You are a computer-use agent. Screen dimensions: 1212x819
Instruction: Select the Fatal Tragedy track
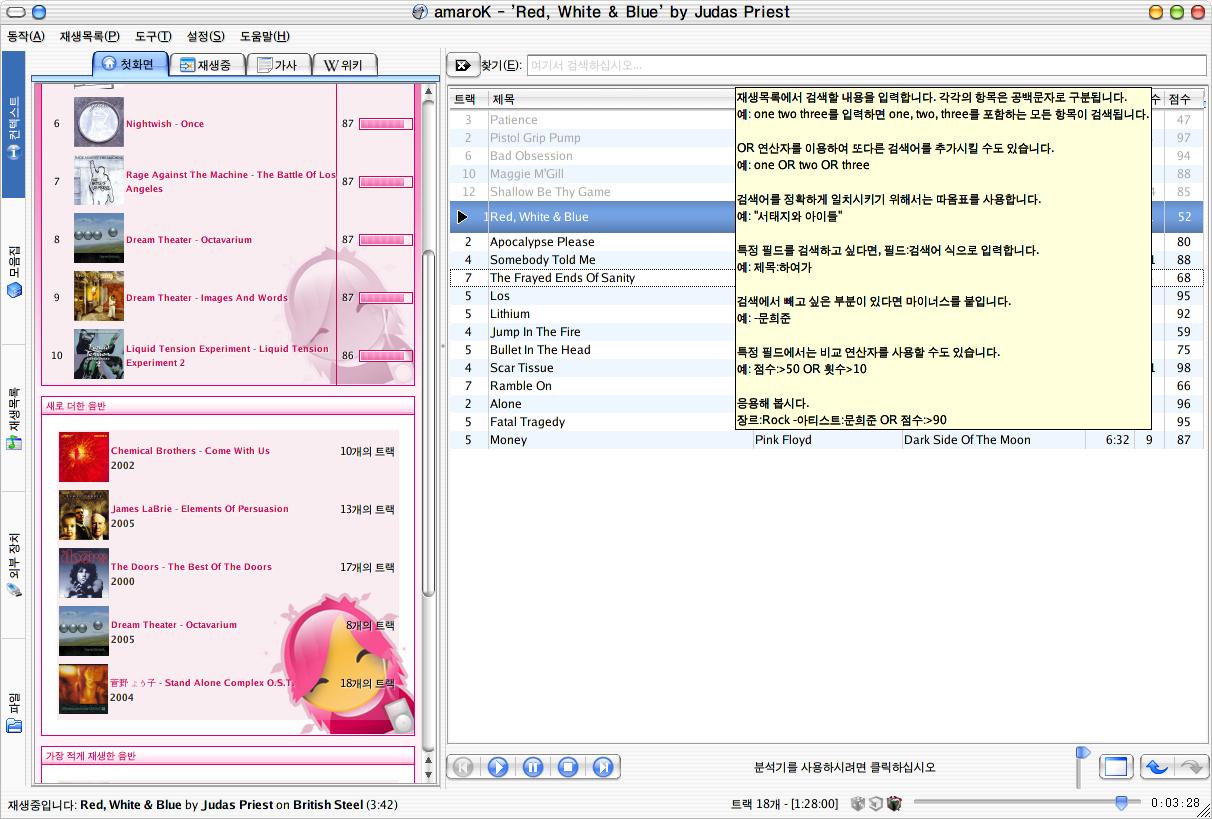(x=592, y=422)
